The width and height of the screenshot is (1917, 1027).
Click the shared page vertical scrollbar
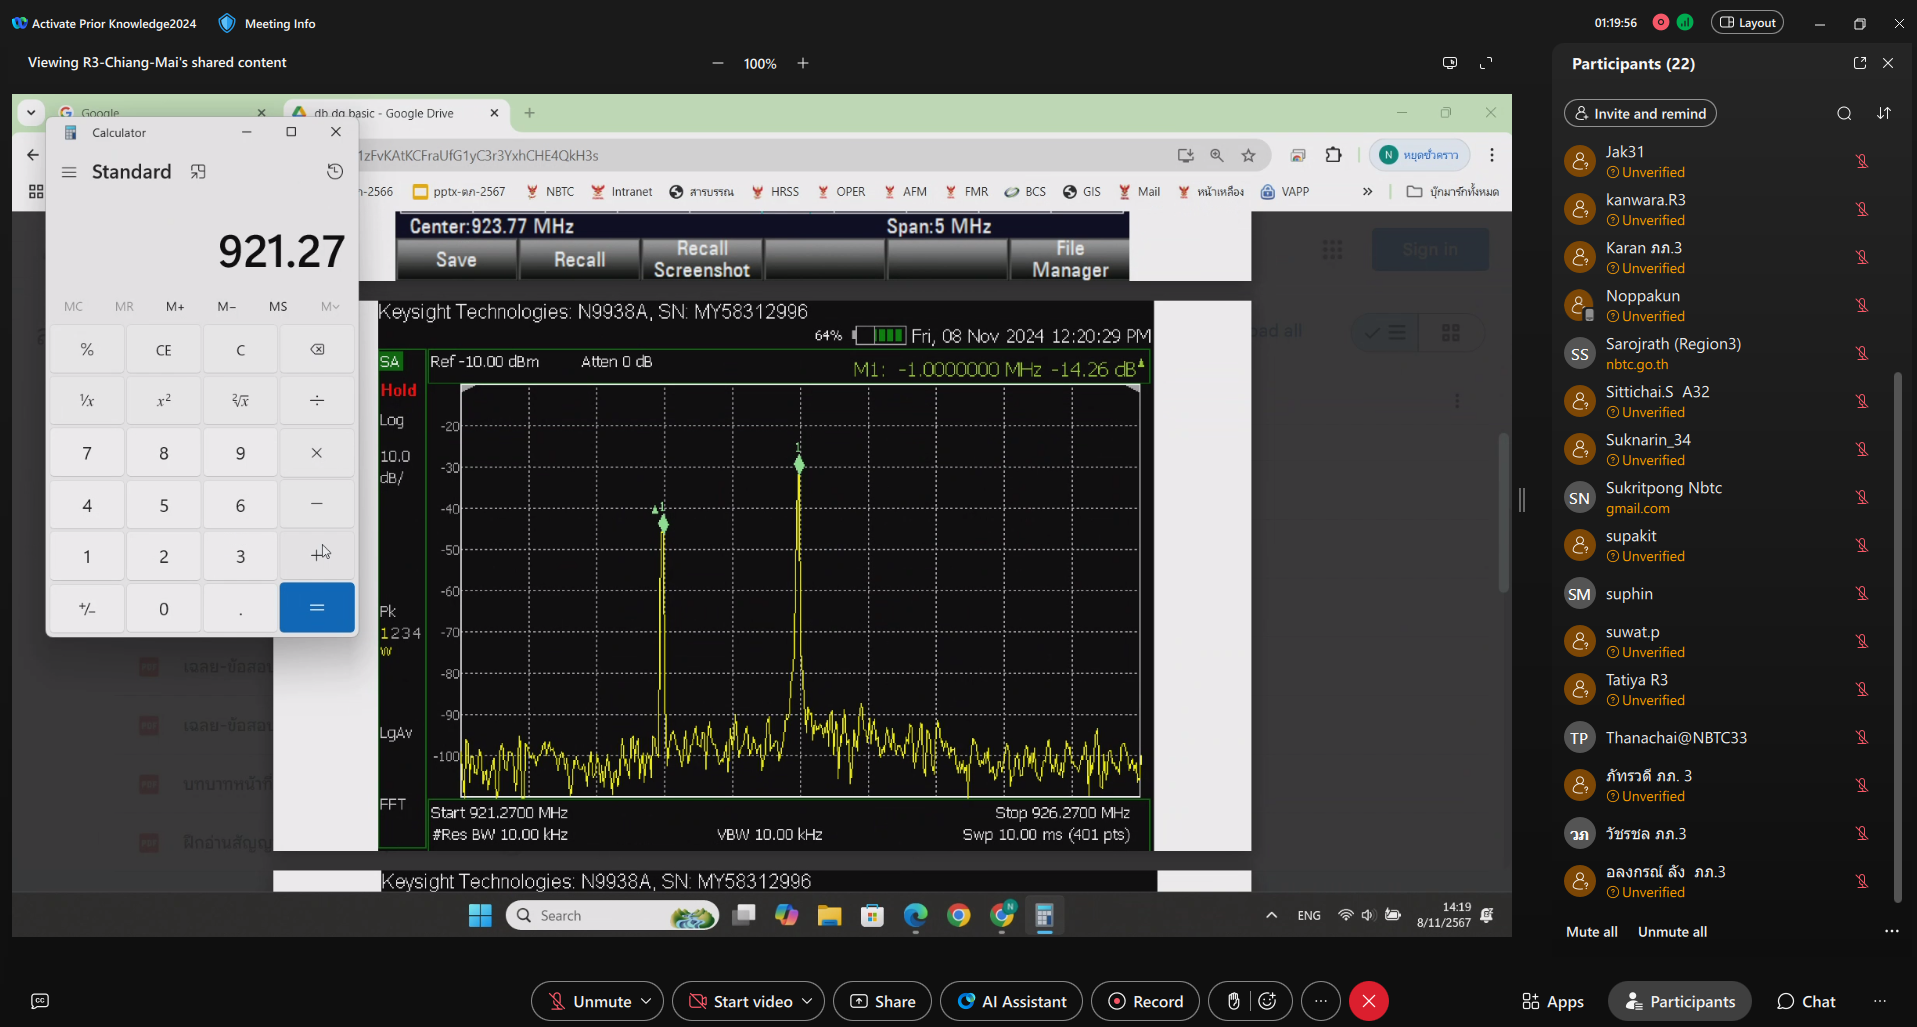point(1502,512)
